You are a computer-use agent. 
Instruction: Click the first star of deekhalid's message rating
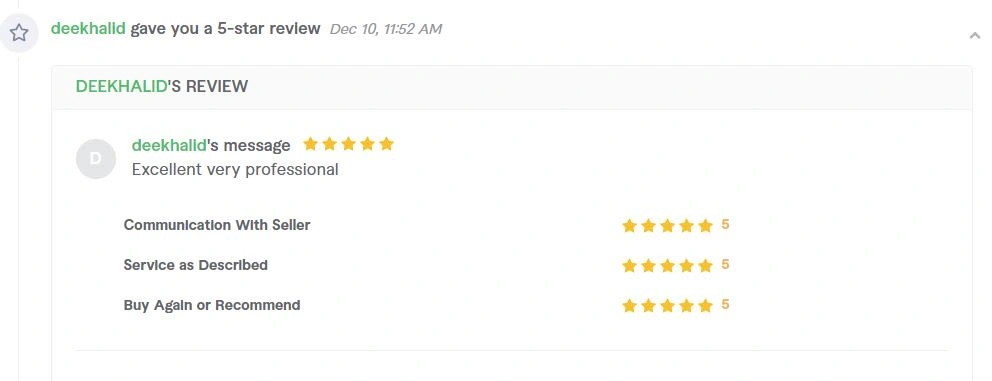click(x=310, y=144)
